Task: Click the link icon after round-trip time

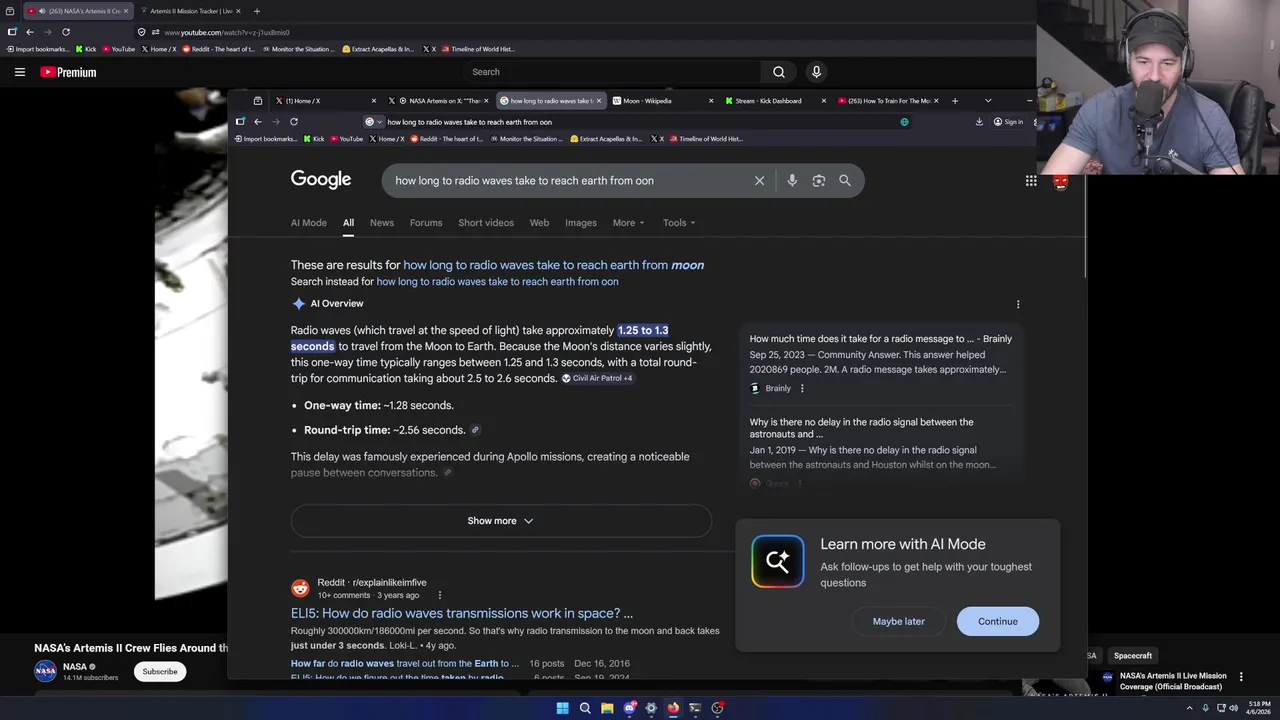Action: [475, 430]
